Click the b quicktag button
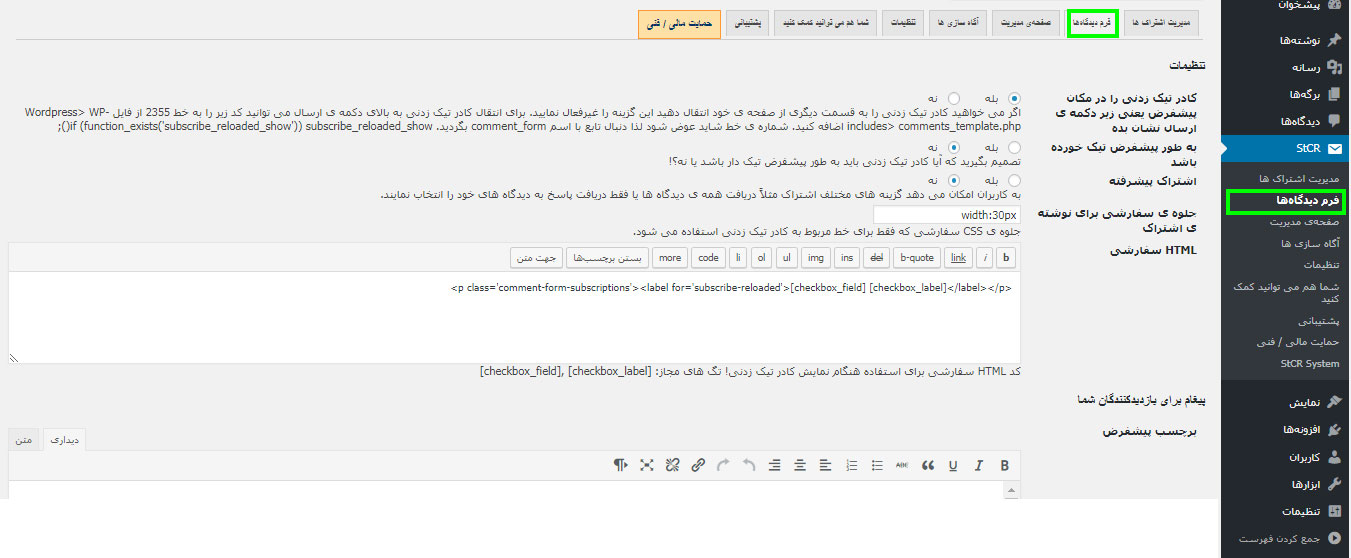This screenshot has width=1351, height=558. (x=1006, y=257)
